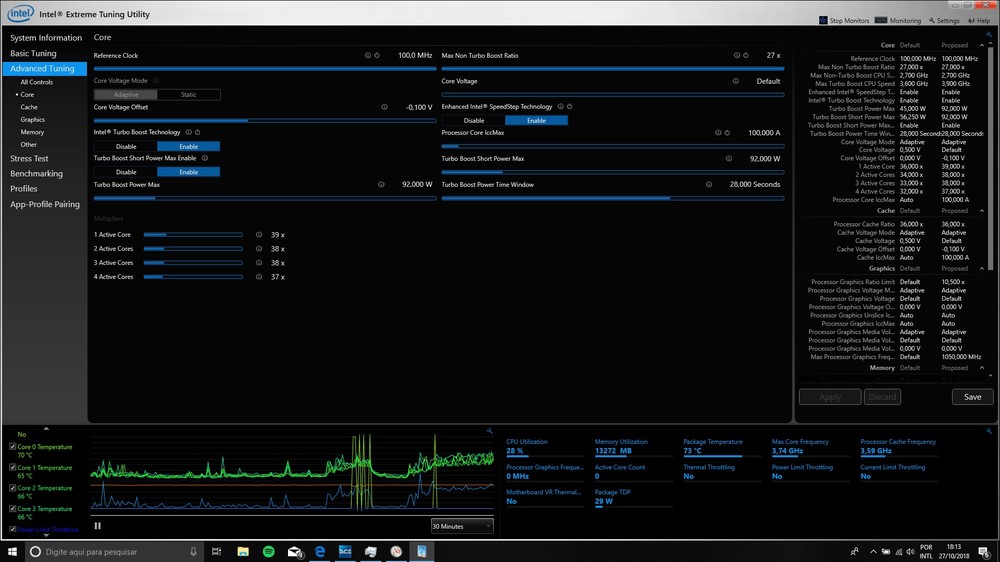The image size is (1000, 562).
Task: Set Core Voltage Mode to Static
Action: [x=188, y=95]
